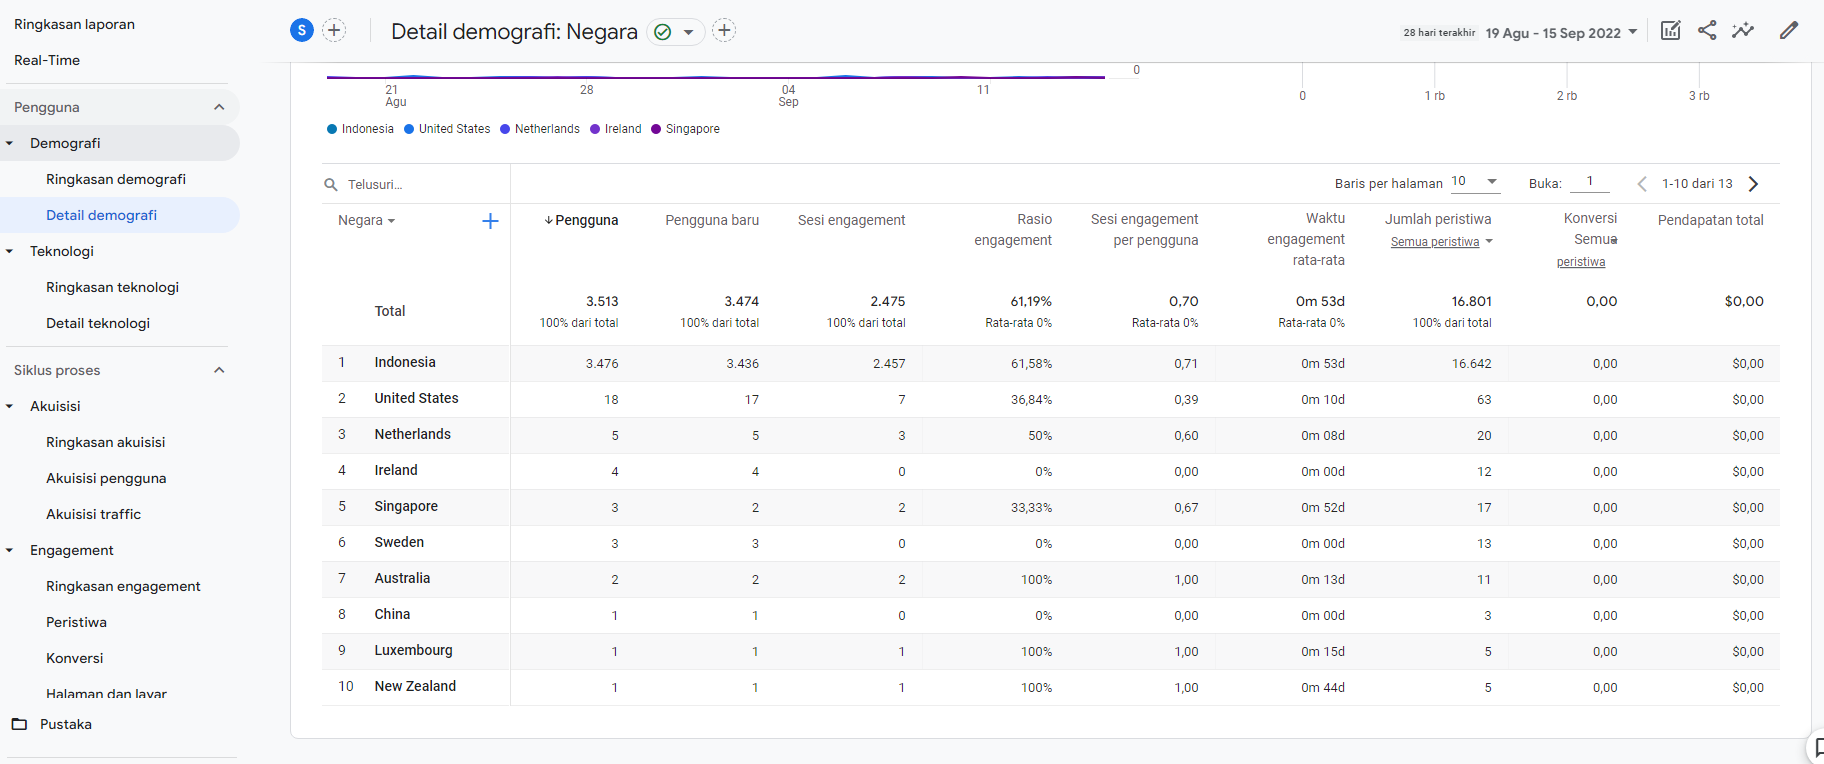
Task: Click the New Zealand row
Action: 1050,687
